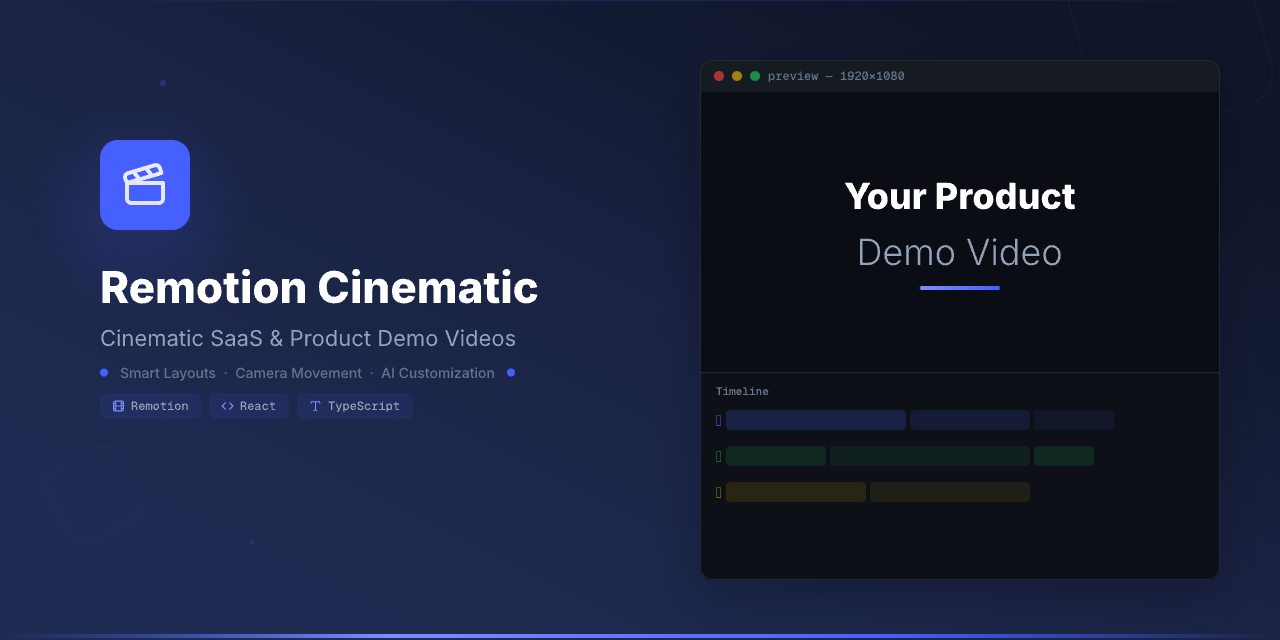The width and height of the screenshot is (1280, 640).
Task: Click the green maximize dot in preview window
Action: point(755,76)
